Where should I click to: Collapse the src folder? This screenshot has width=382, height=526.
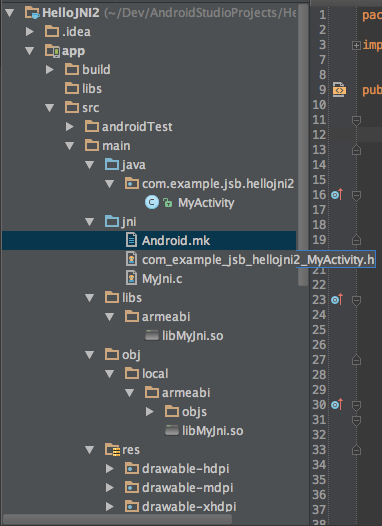click(50, 108)
